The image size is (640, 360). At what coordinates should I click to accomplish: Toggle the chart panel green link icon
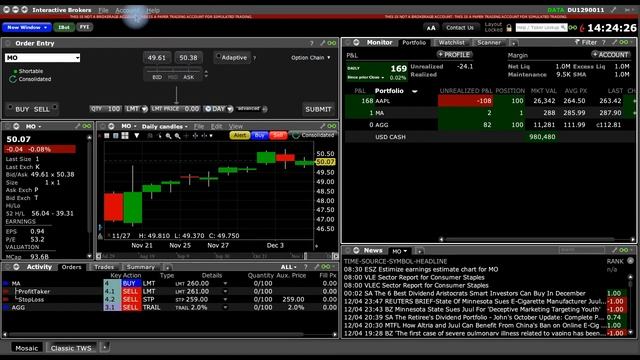pyautogui.click(x=331, y=126)
